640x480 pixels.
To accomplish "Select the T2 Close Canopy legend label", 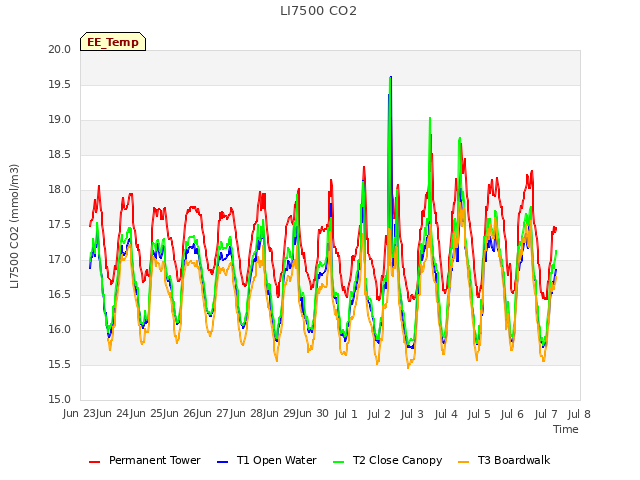I will point(398,460).
